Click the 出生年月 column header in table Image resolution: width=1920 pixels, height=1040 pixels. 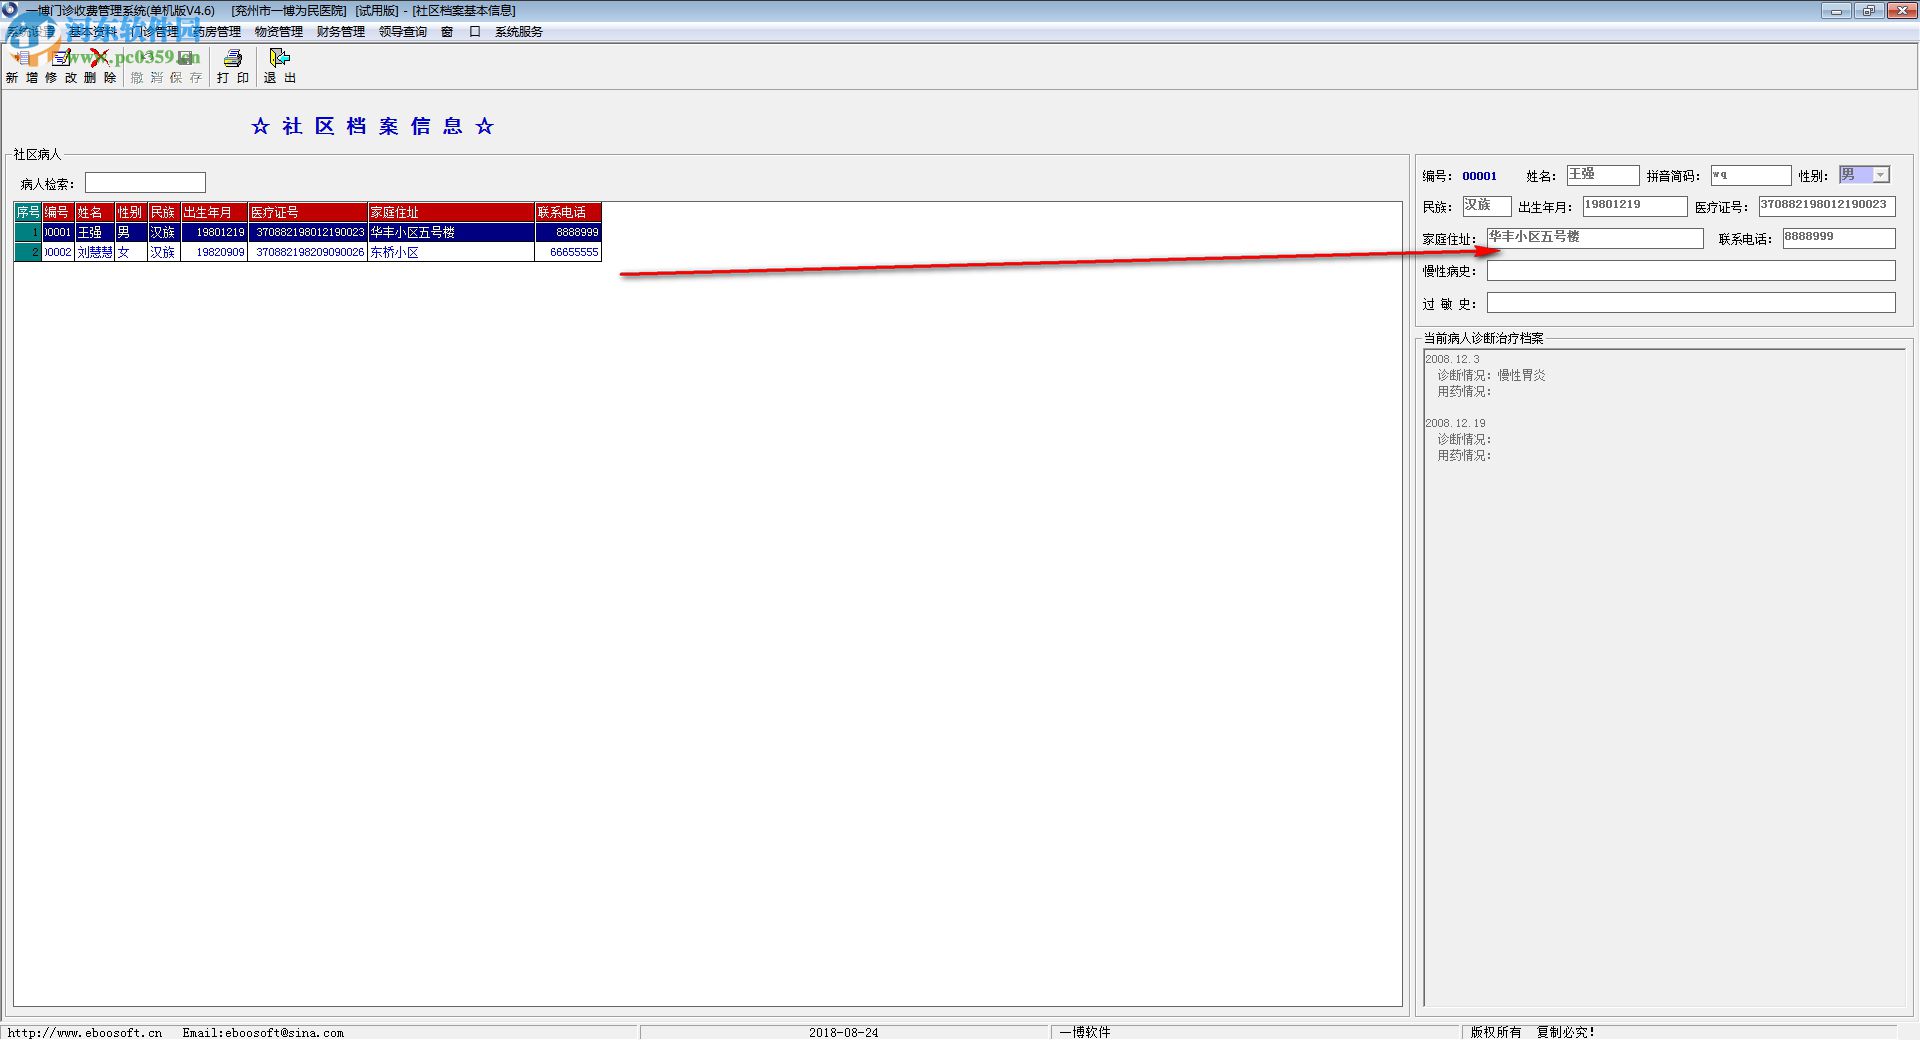point(214,212)
